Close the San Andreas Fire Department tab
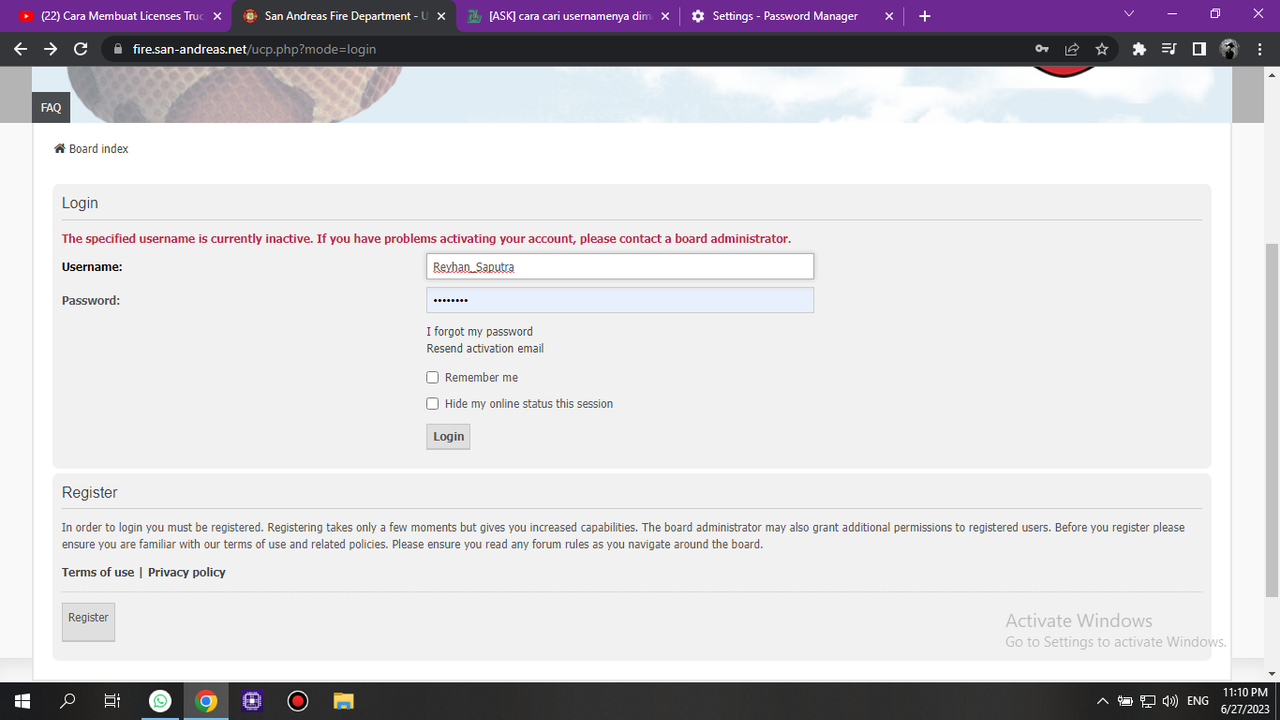The height and width of the screenshot is (720, 1280). [x=441, y=16]
